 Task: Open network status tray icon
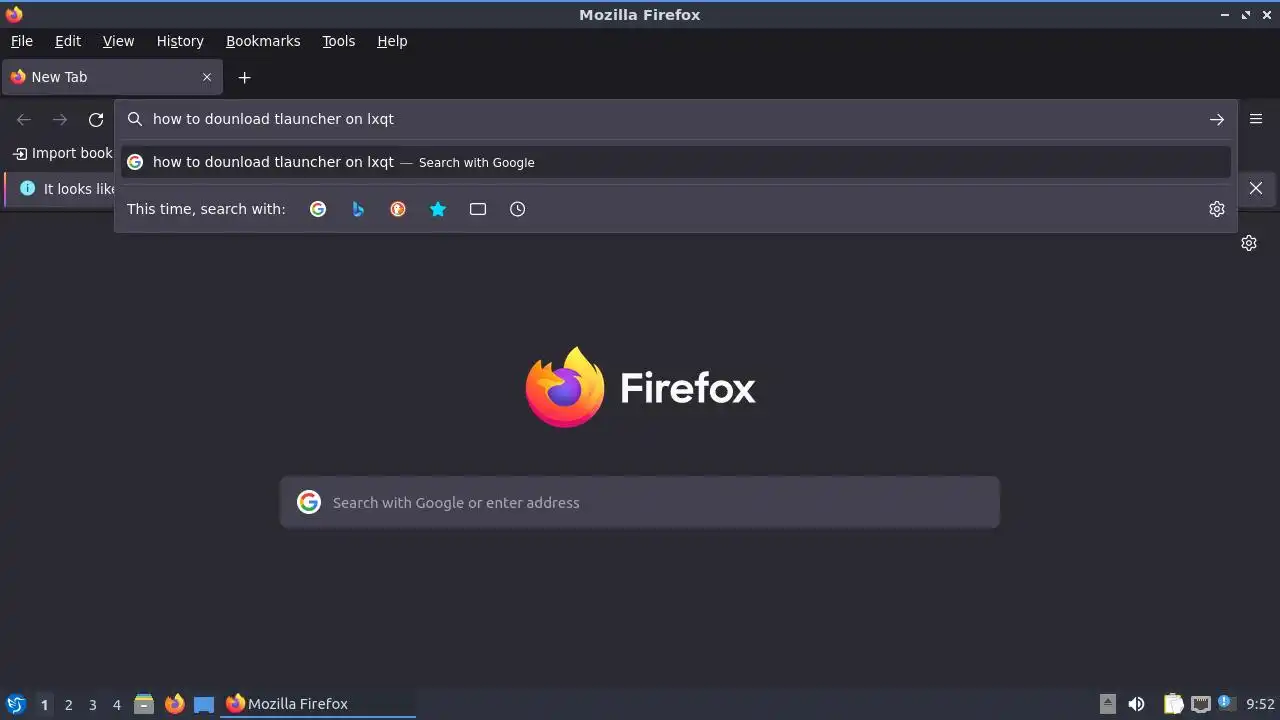tap(1200, 704)
